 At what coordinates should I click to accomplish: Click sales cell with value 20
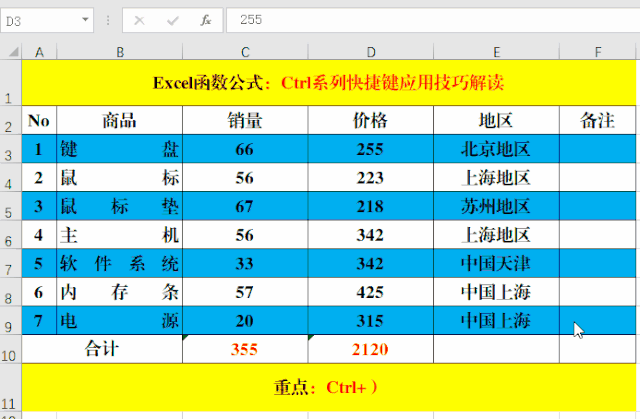tap(245, 321)
